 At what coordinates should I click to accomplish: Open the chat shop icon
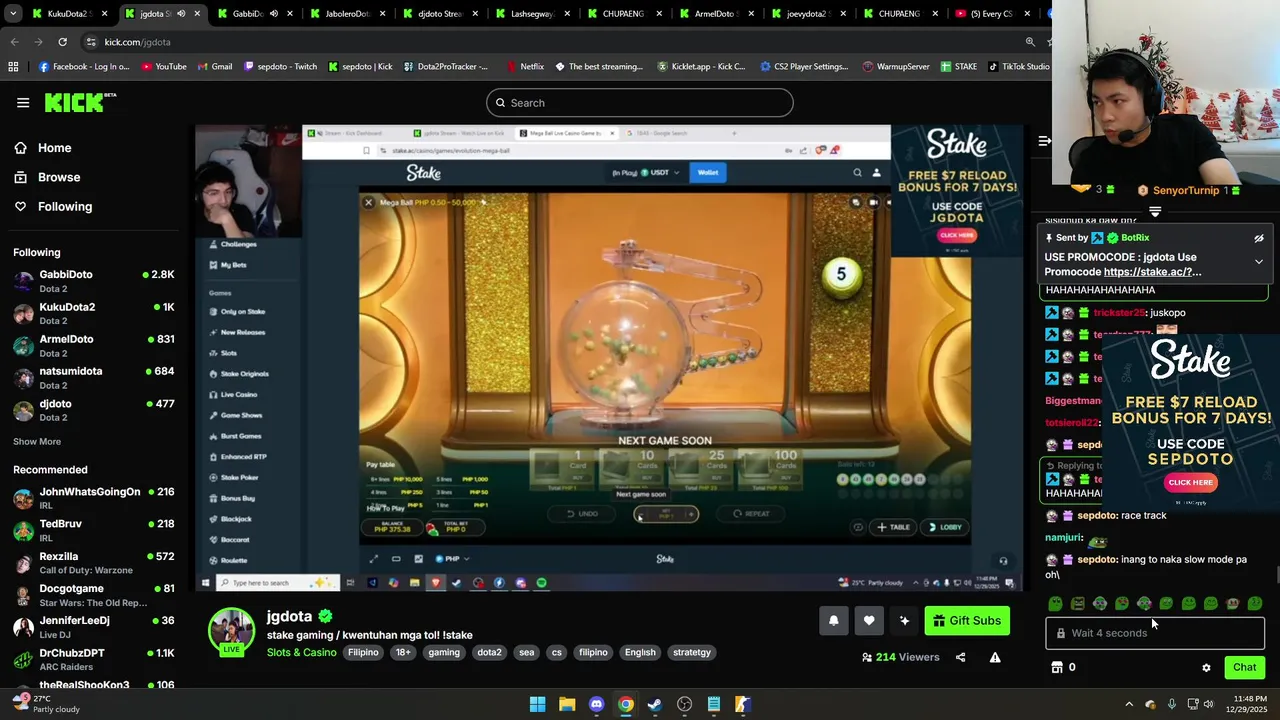coord(1056,667)
